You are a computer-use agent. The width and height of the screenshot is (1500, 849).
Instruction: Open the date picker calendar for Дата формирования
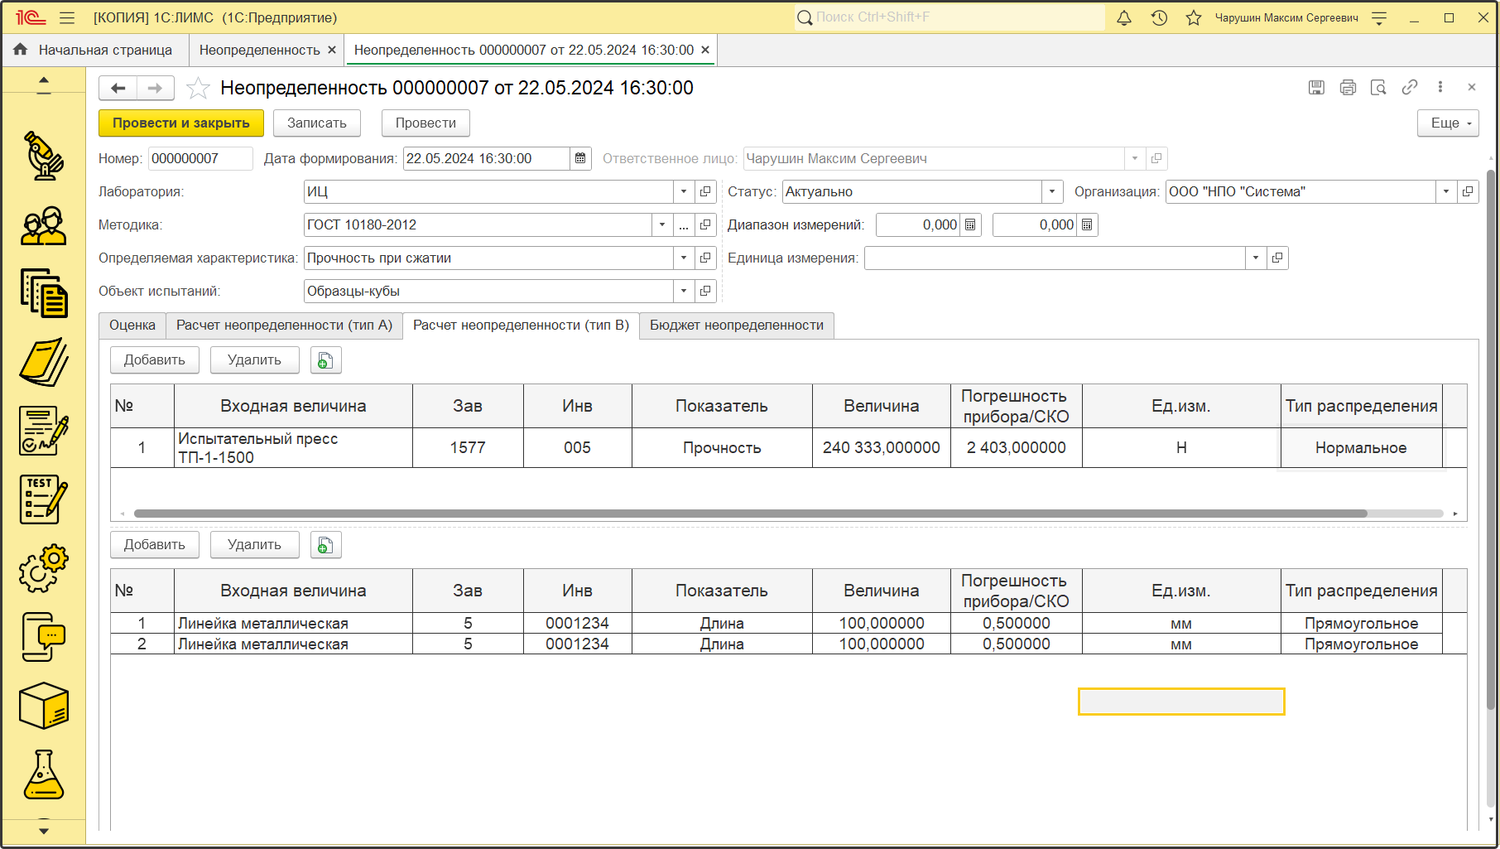coord(580,159)
